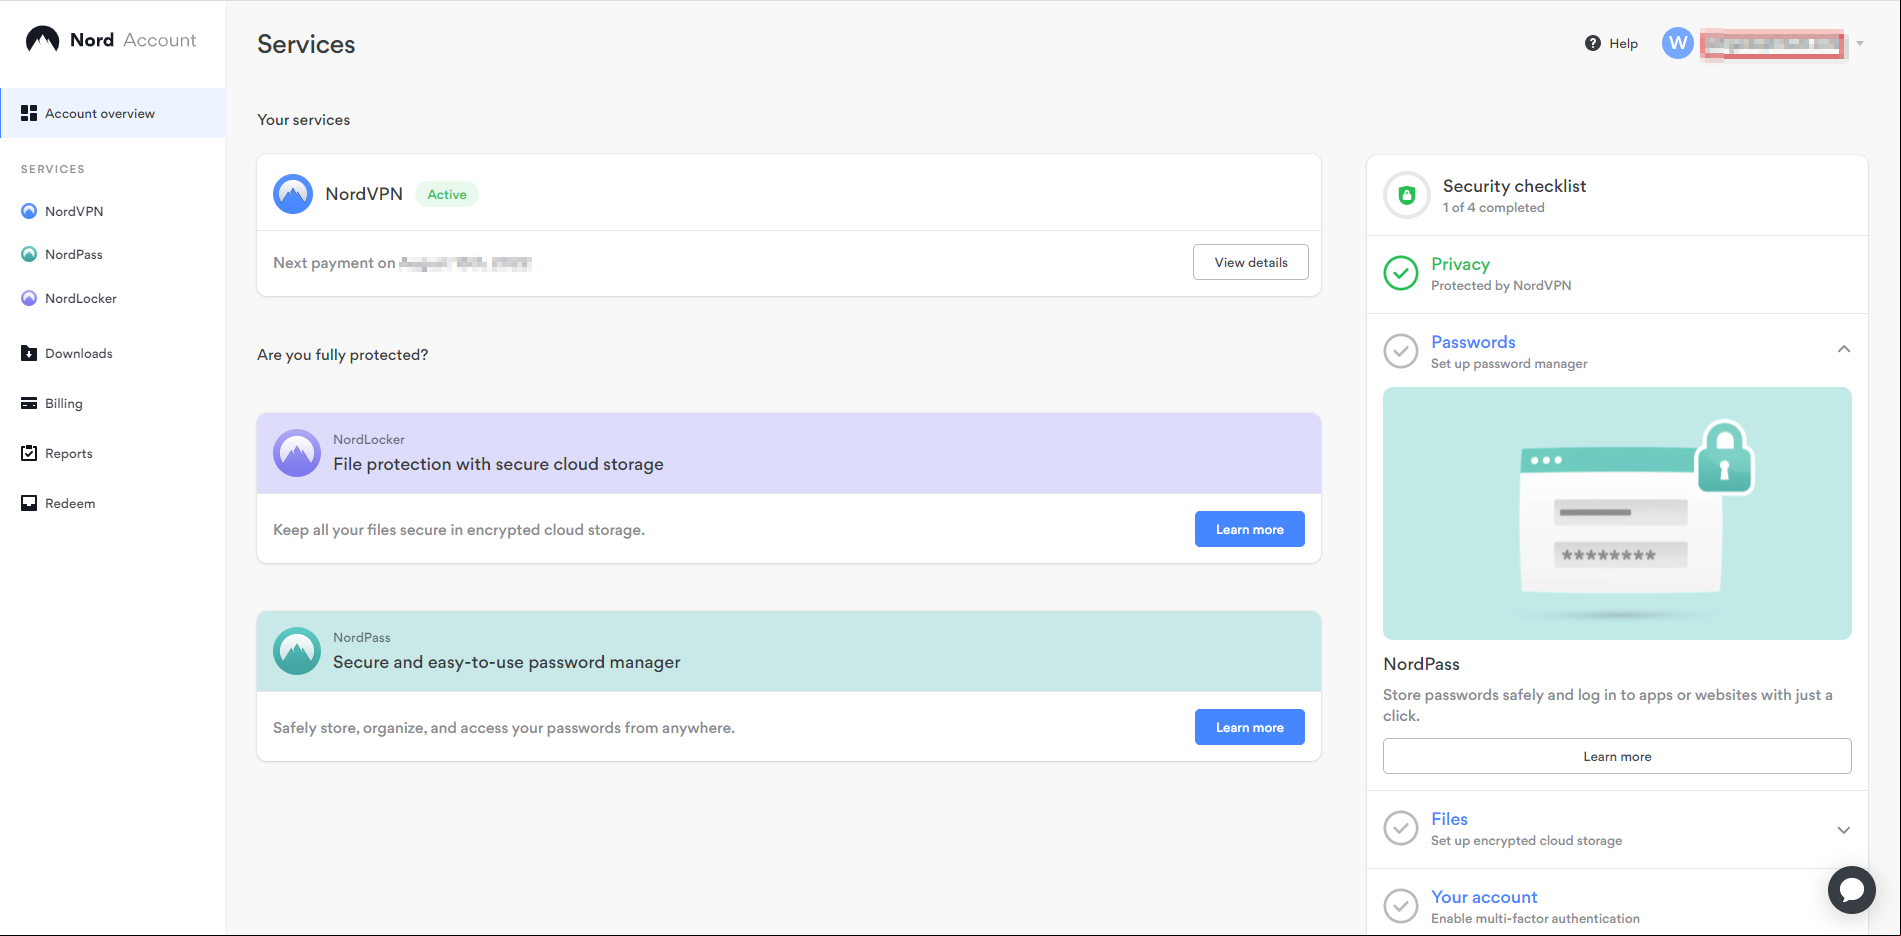The width and height of the screenshot is (1901, 936).
Task: Click the Your account check circle icon
Action: (1401, 906)
